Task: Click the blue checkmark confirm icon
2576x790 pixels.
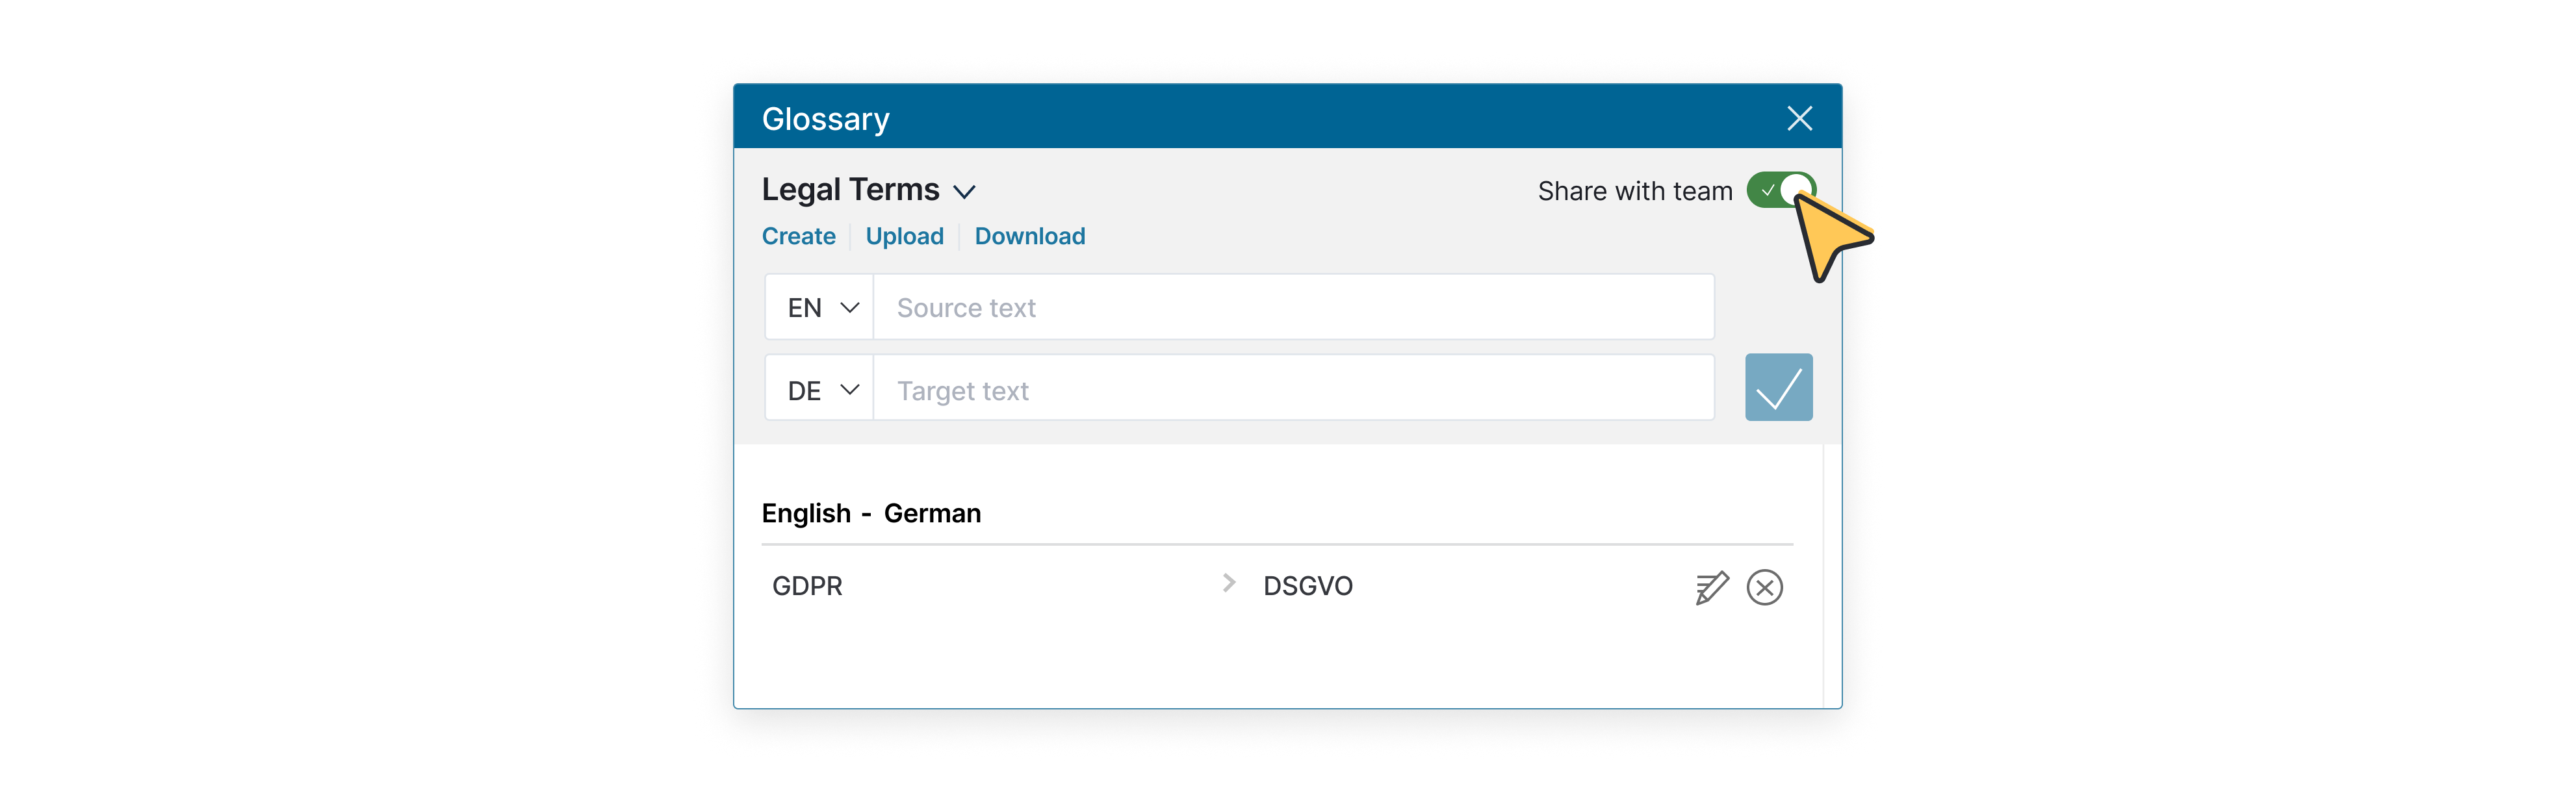Action: click(x=1779, y=391)
